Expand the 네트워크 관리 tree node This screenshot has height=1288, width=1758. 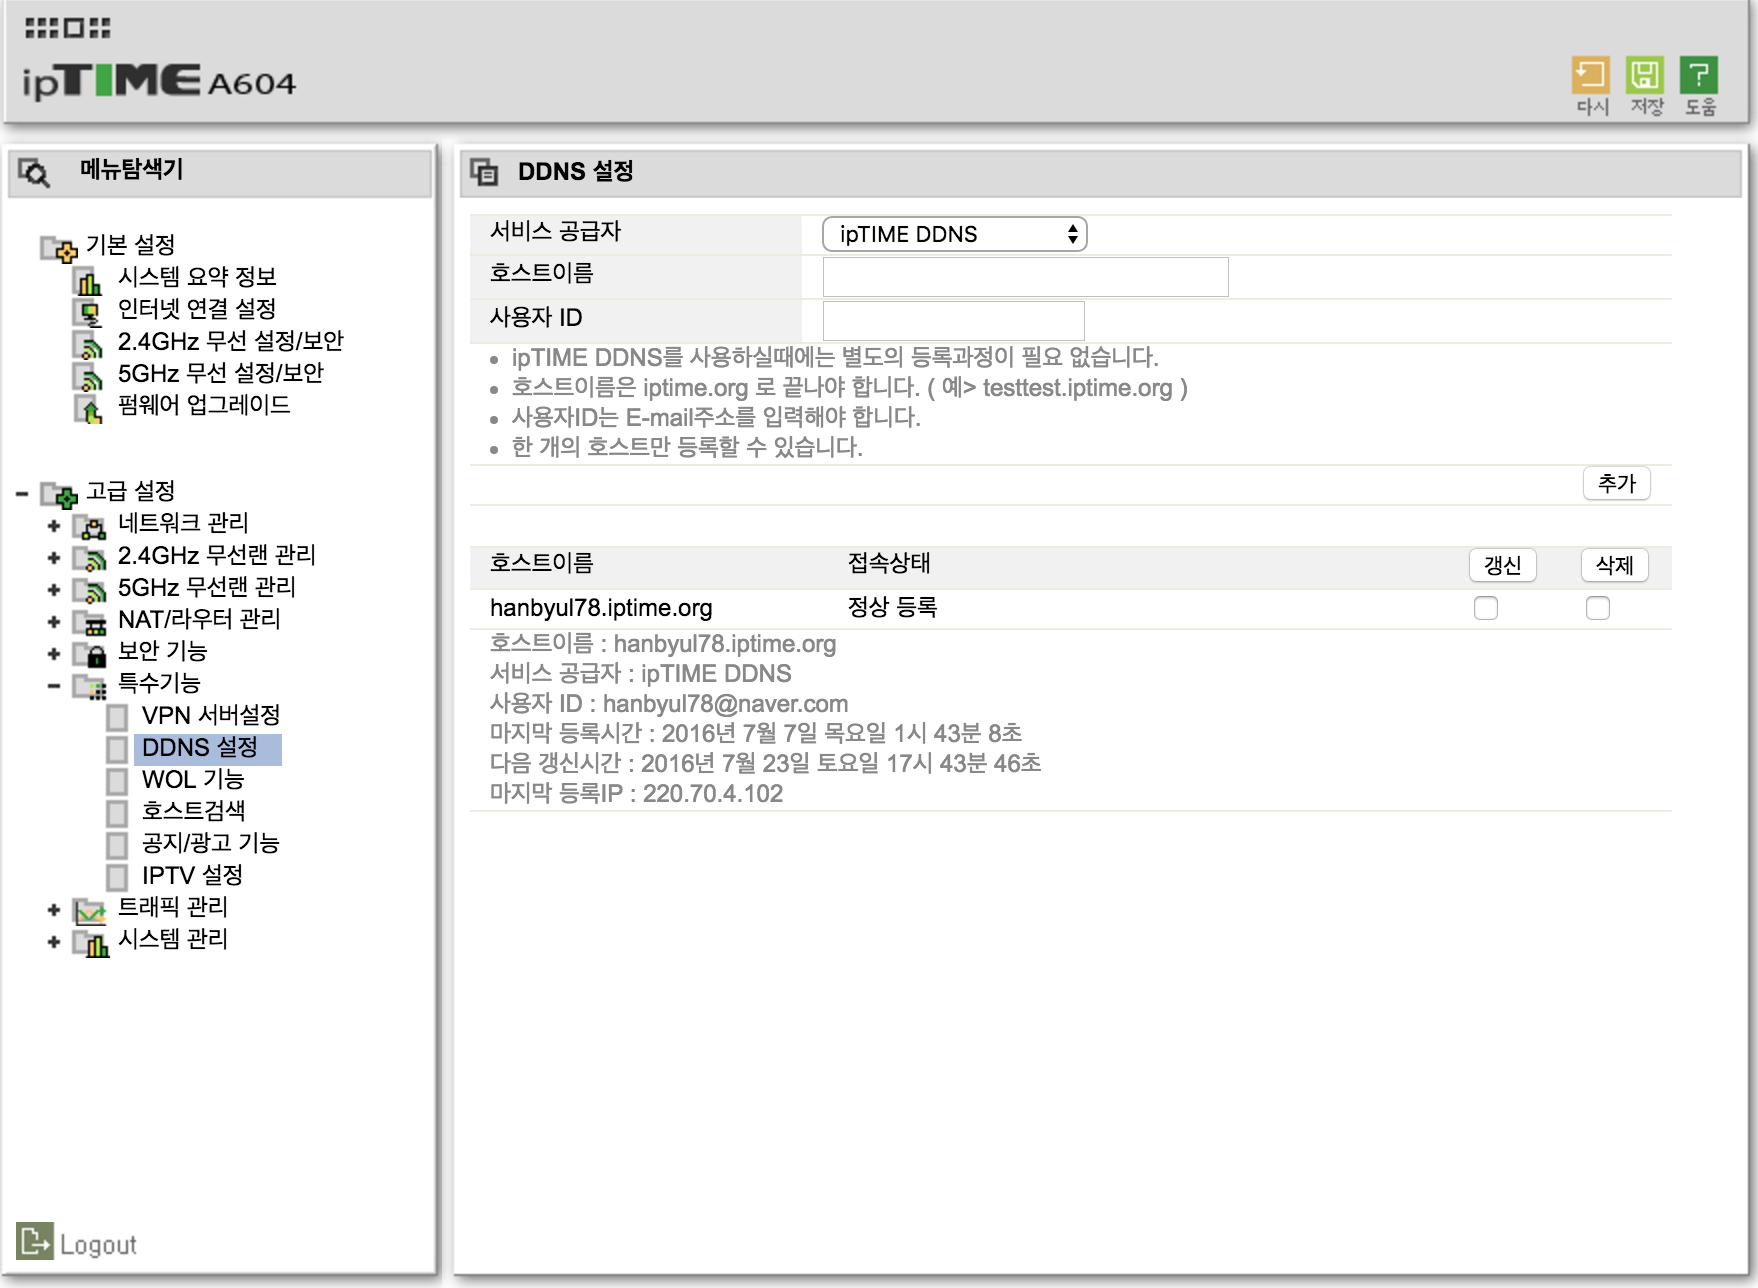54,526
